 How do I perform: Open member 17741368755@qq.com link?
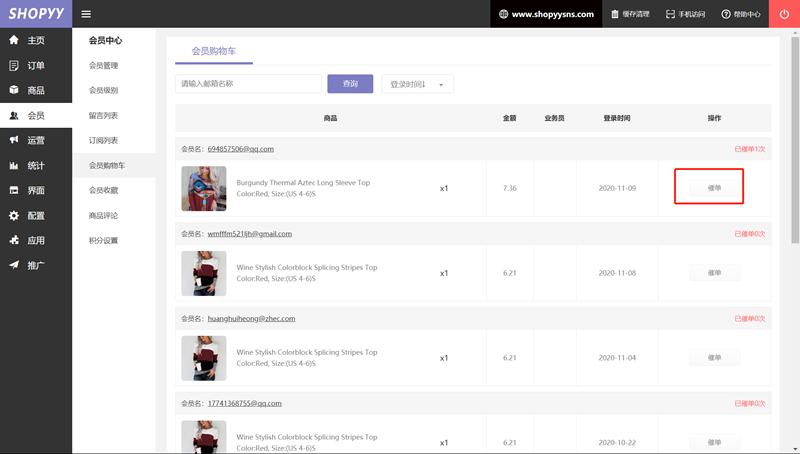pyautogui.click(x=244, y=403)
